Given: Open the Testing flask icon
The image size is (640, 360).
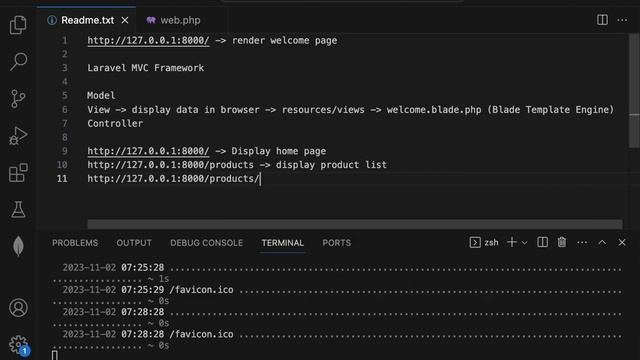Looking at the screenshot, I should click(x=18, y=209).
